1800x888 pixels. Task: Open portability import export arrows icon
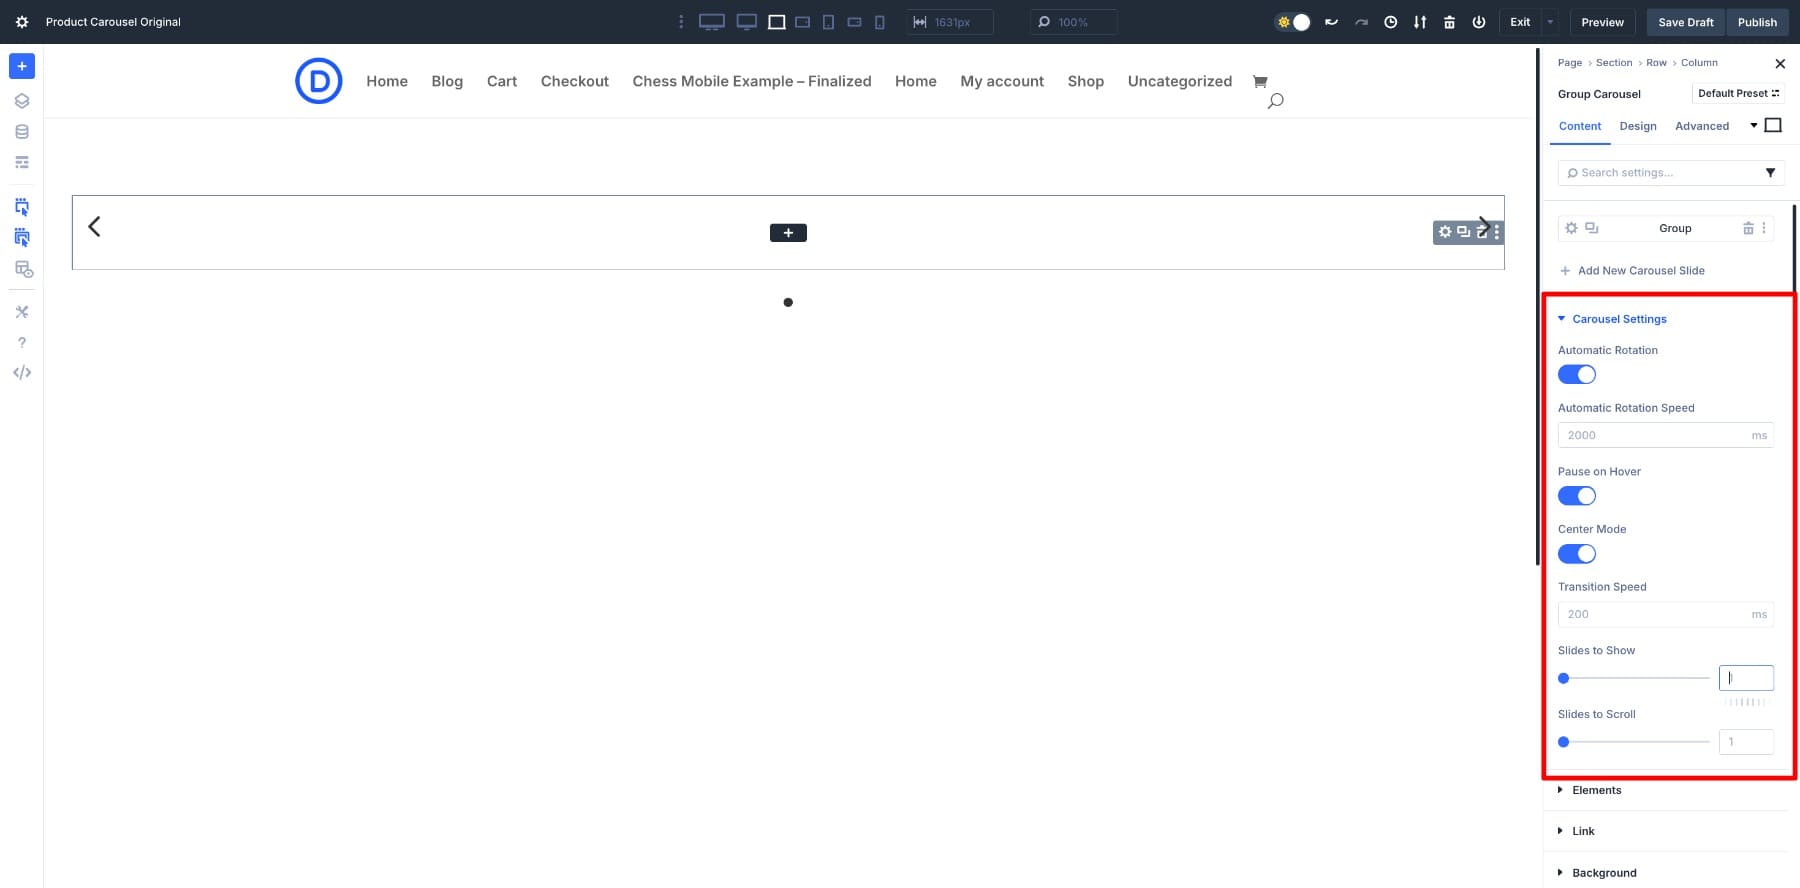(x=1420, y=22)
